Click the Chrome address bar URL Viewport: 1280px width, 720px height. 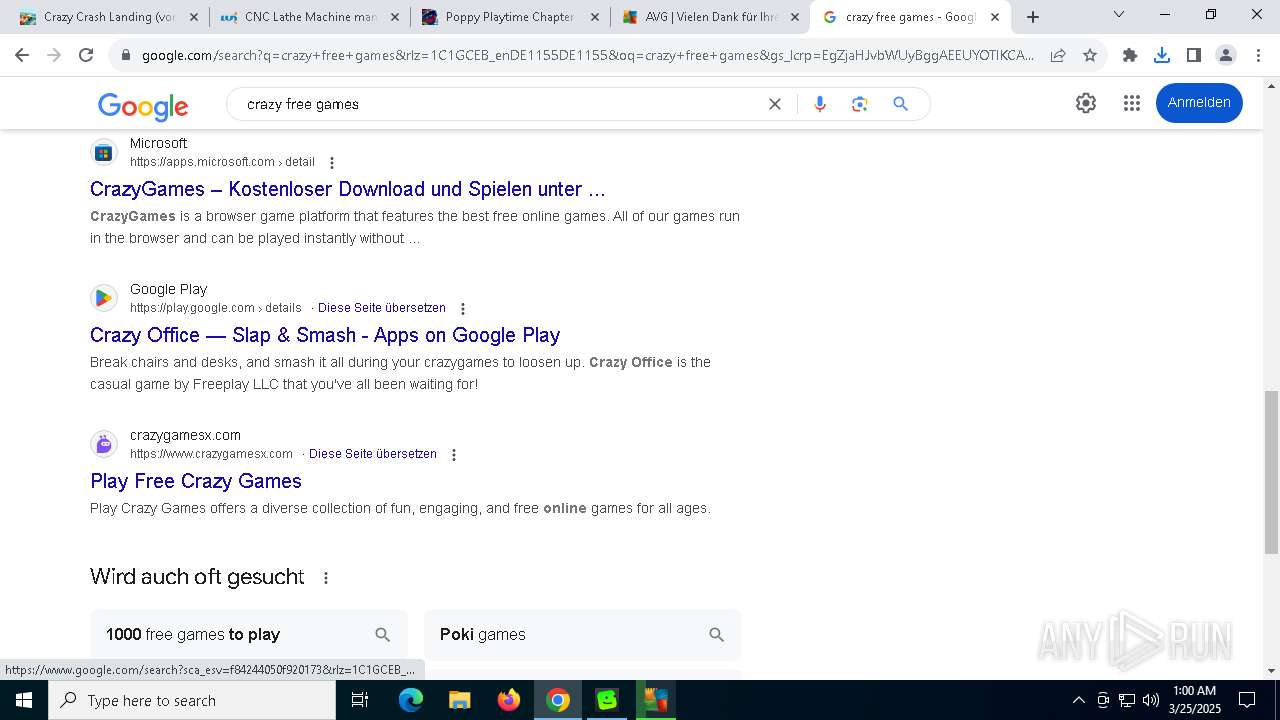pyautogui.click(x=588, y=55)
